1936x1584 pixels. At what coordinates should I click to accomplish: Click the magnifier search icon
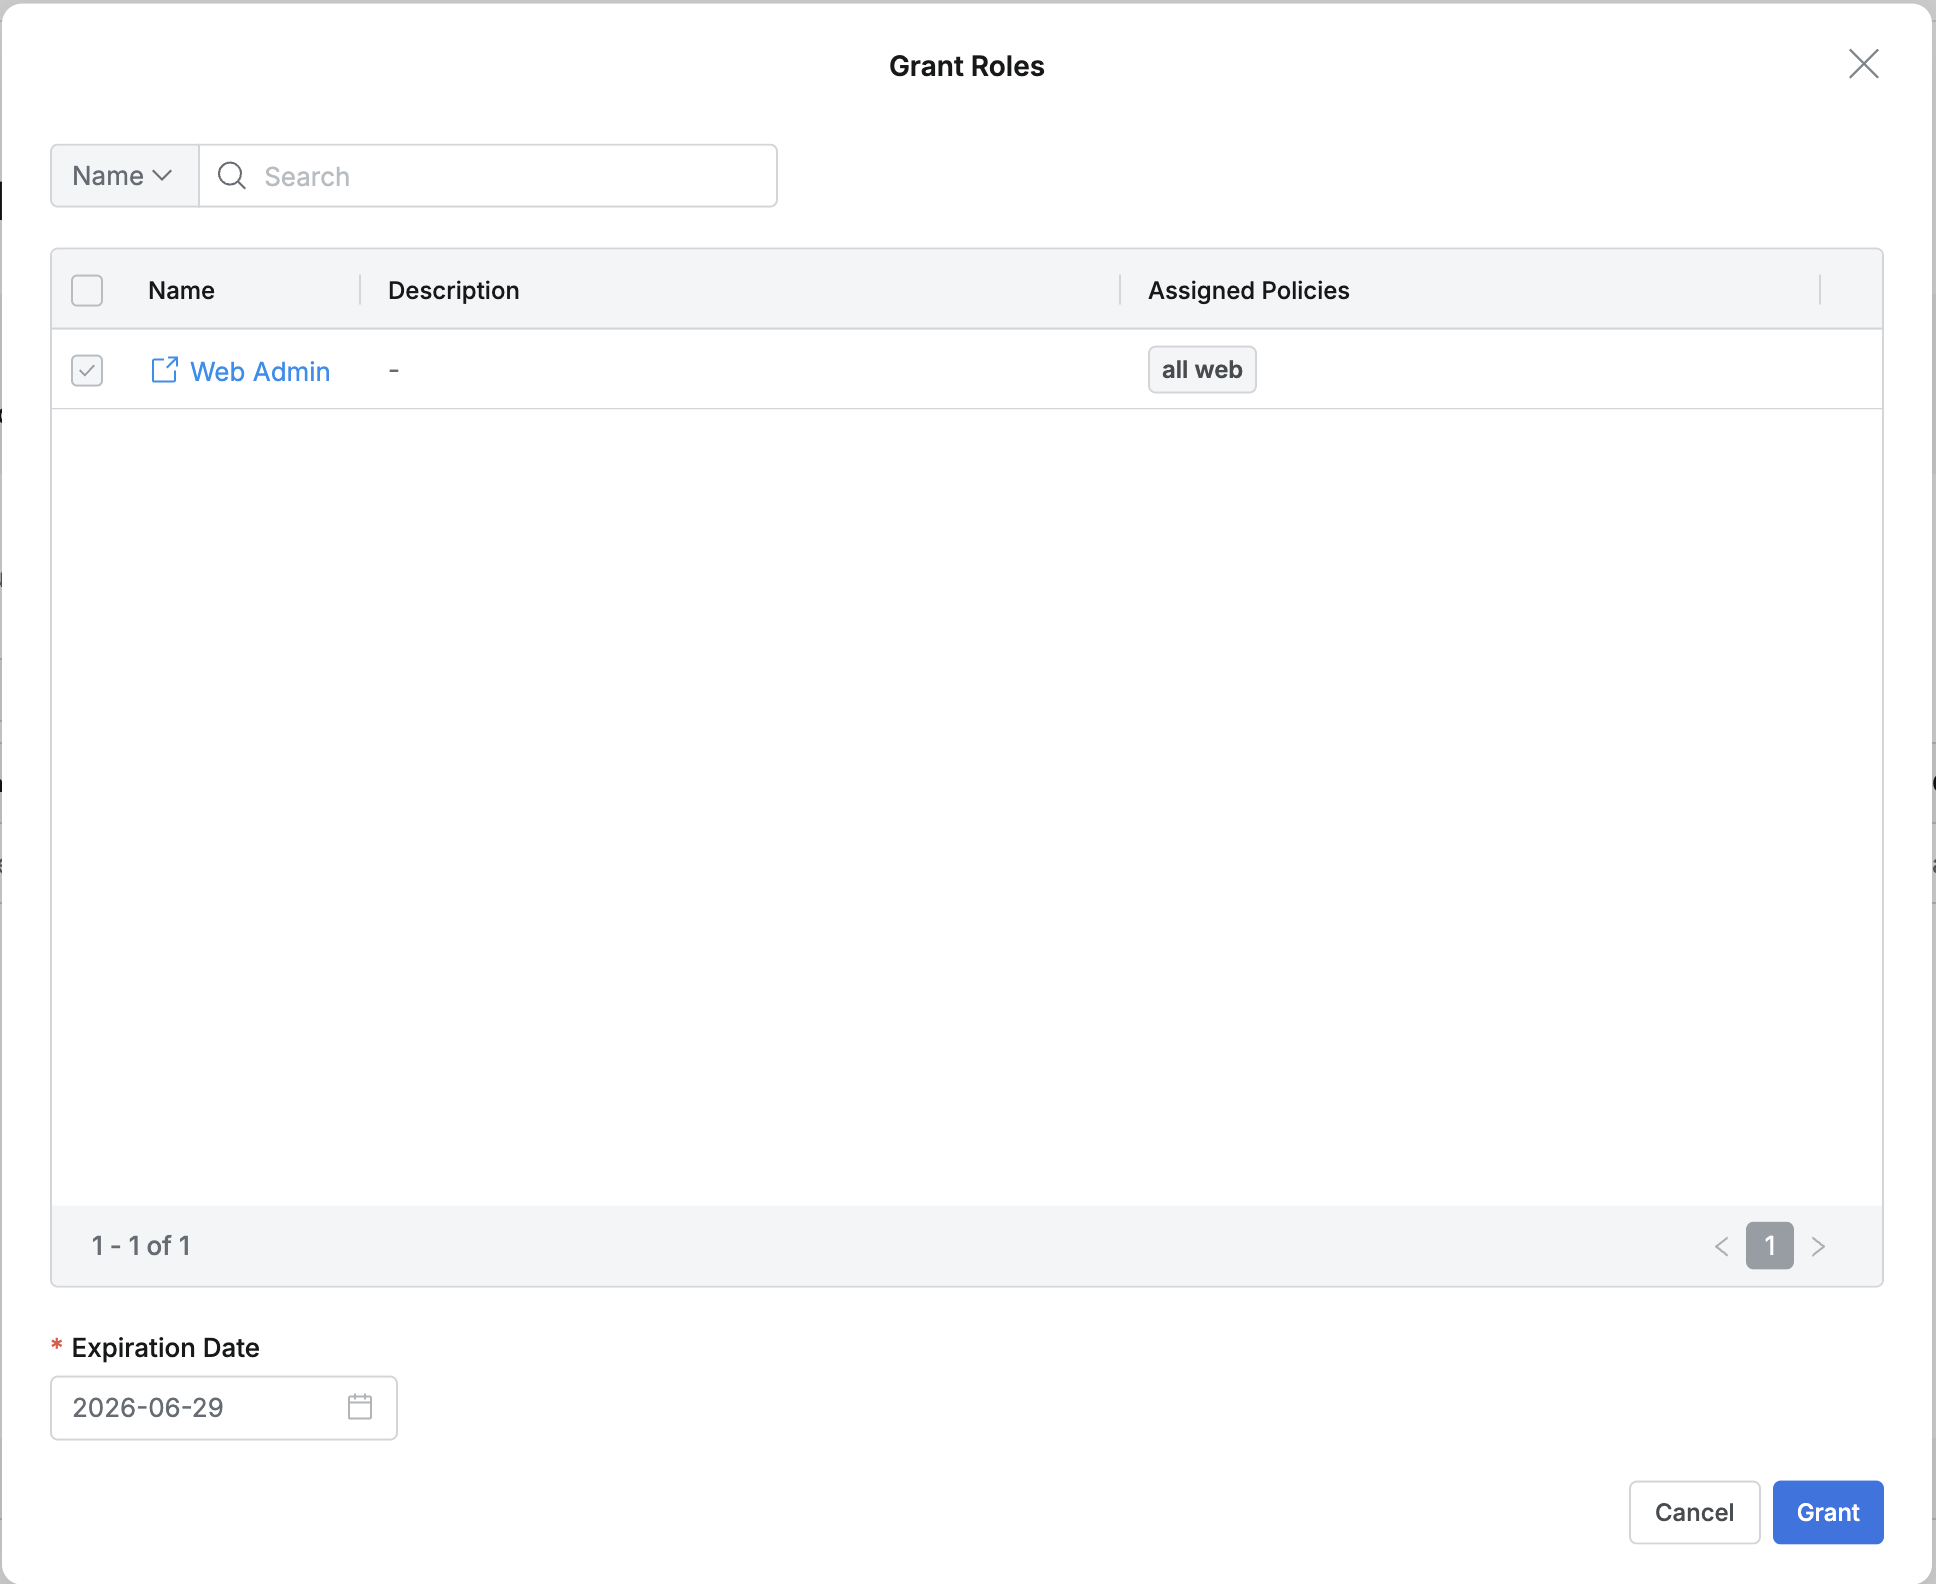pyautogui.click(x=232, y=176)
